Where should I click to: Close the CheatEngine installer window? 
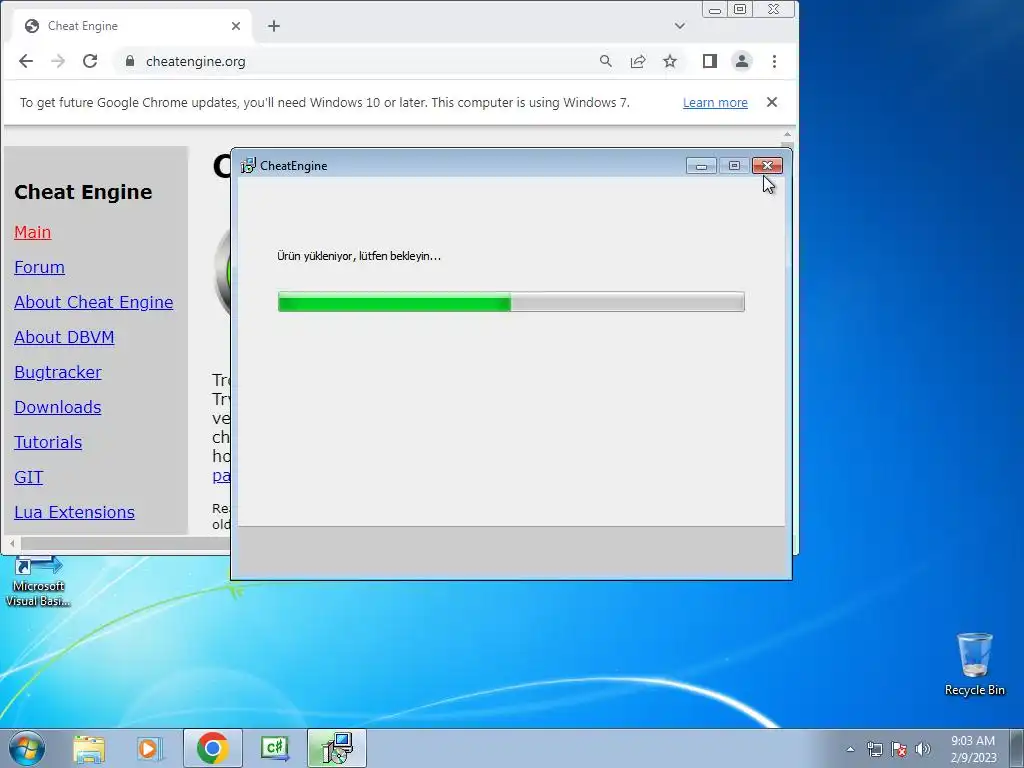(x=767, y=166)
